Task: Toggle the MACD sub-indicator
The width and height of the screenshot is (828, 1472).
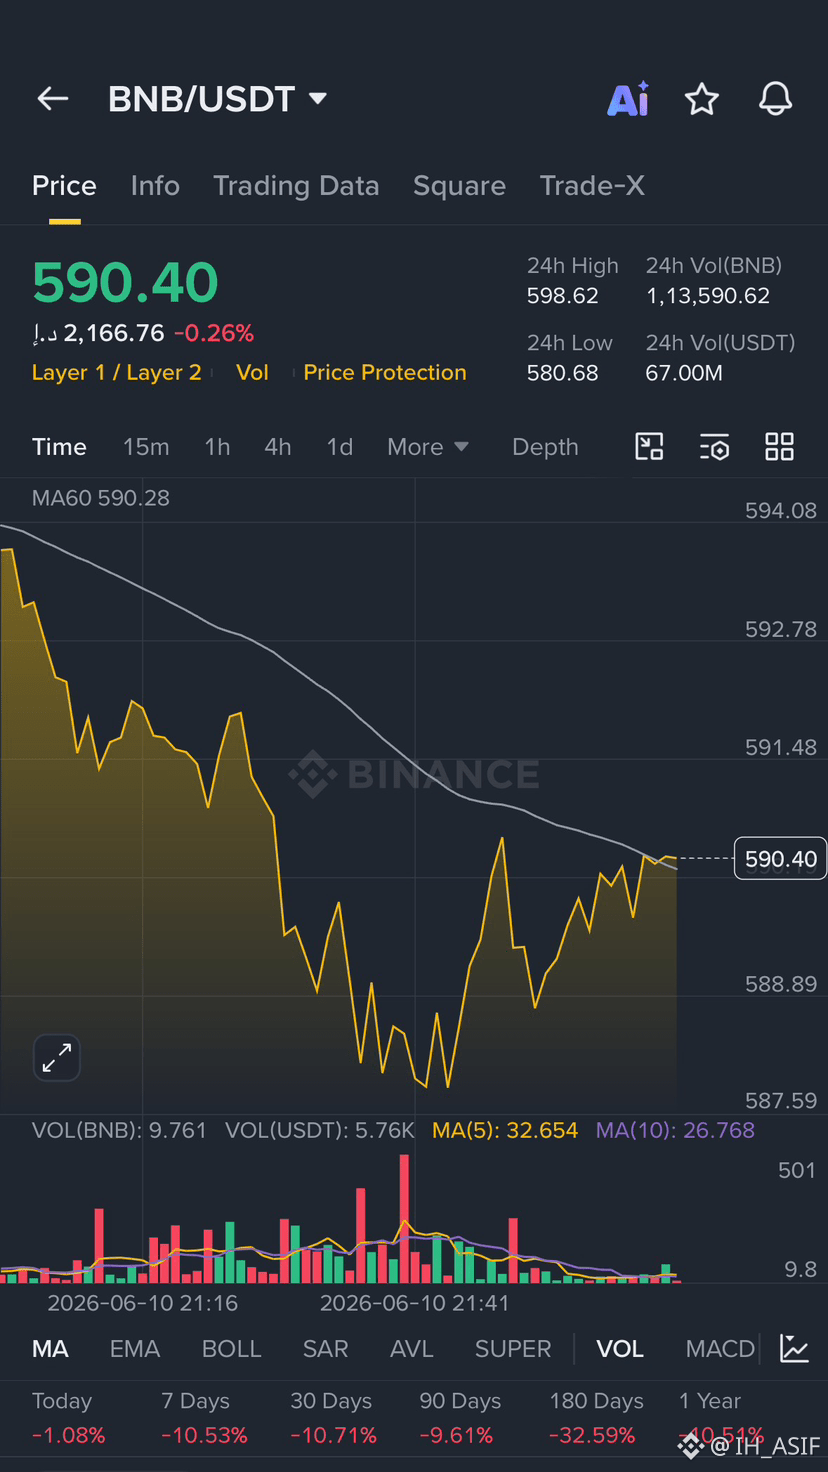Action: [x=720, y=1349]
